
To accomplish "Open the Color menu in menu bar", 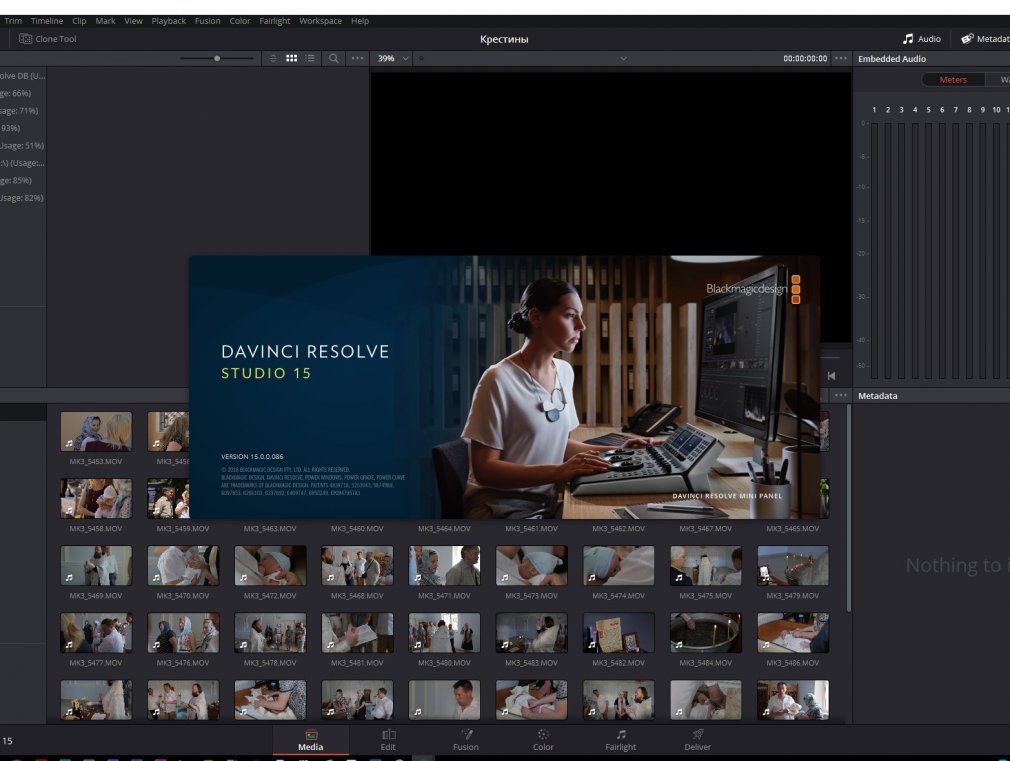I will click(240, 21).
